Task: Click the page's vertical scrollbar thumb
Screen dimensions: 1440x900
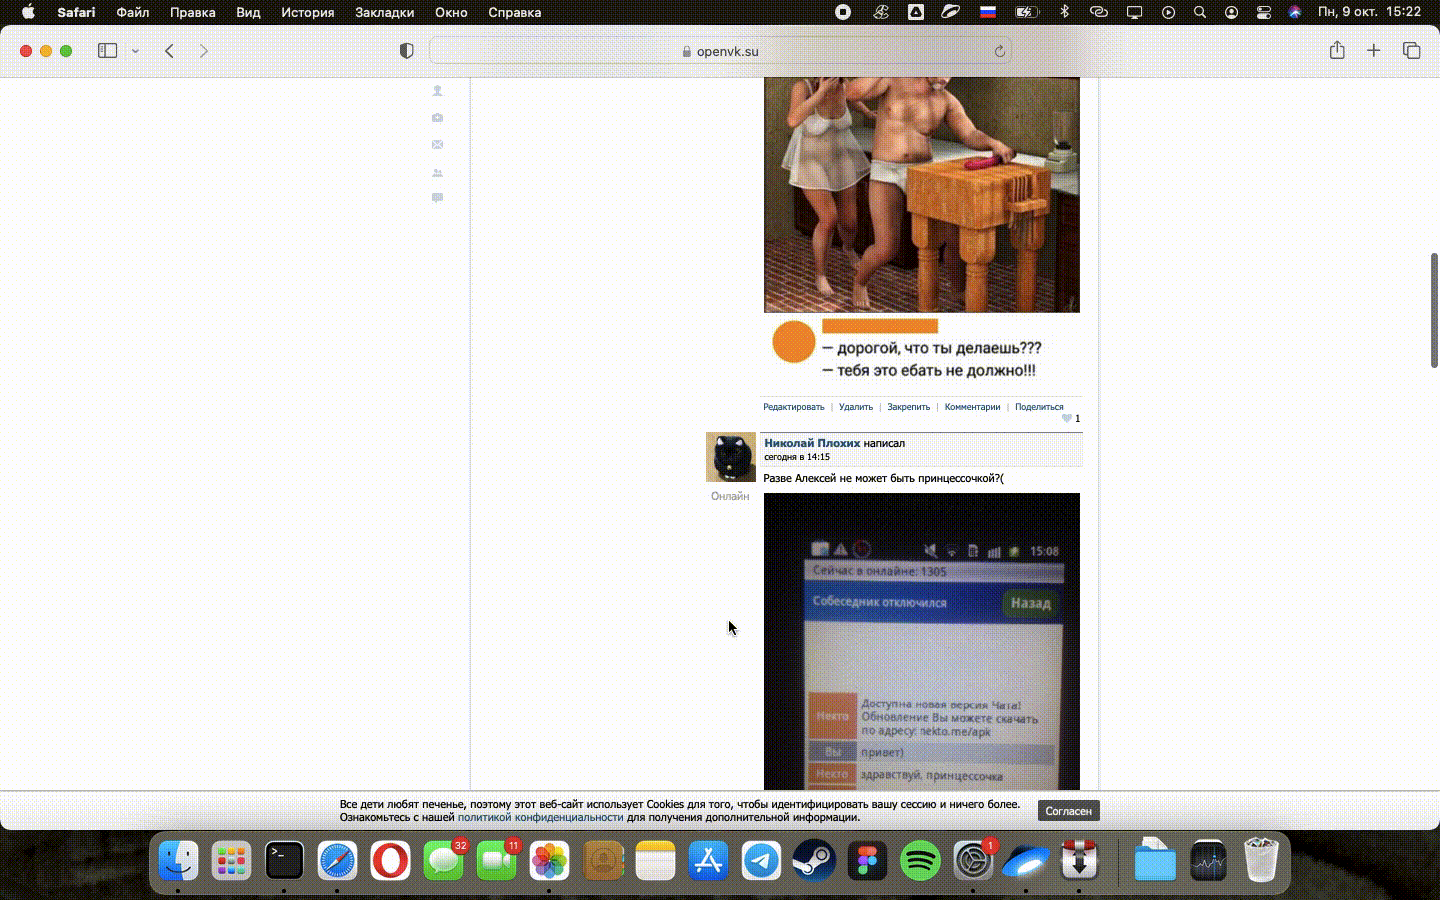Action: pyautogui.click(x=1434, y=310)
